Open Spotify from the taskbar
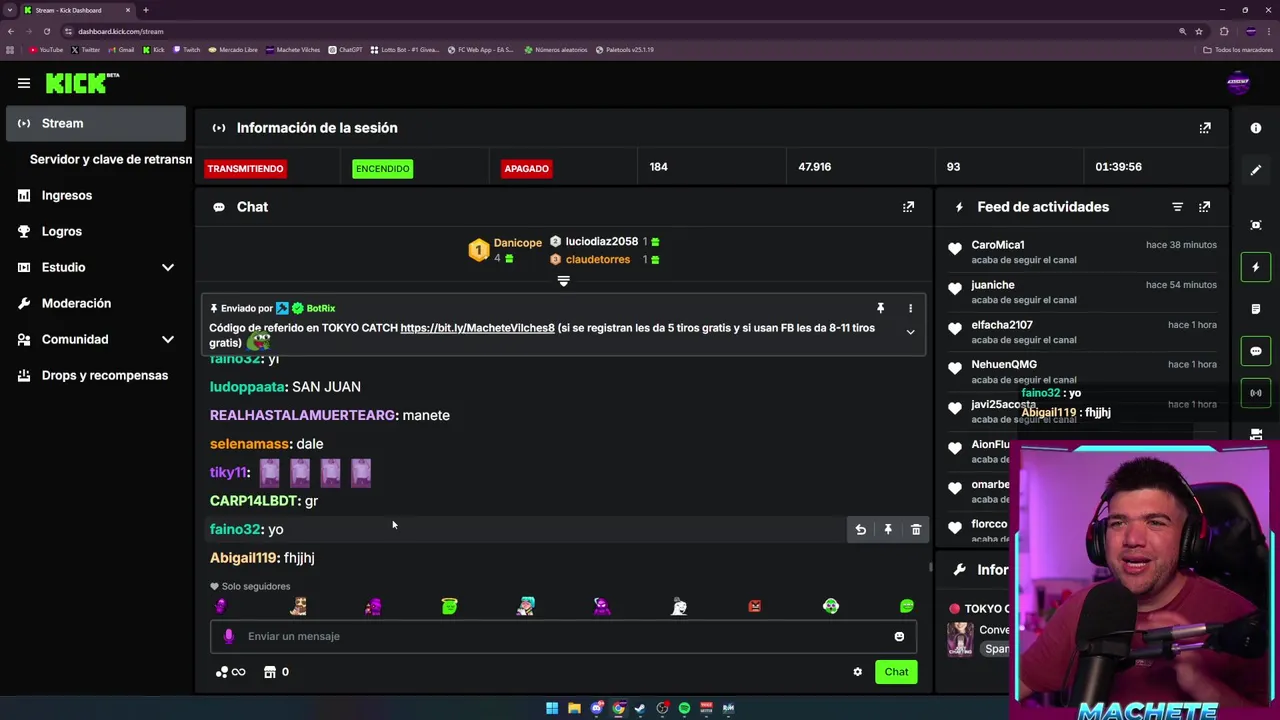Image resolution: width=1280 pixels, height=720 pixels. click(684, 708)
